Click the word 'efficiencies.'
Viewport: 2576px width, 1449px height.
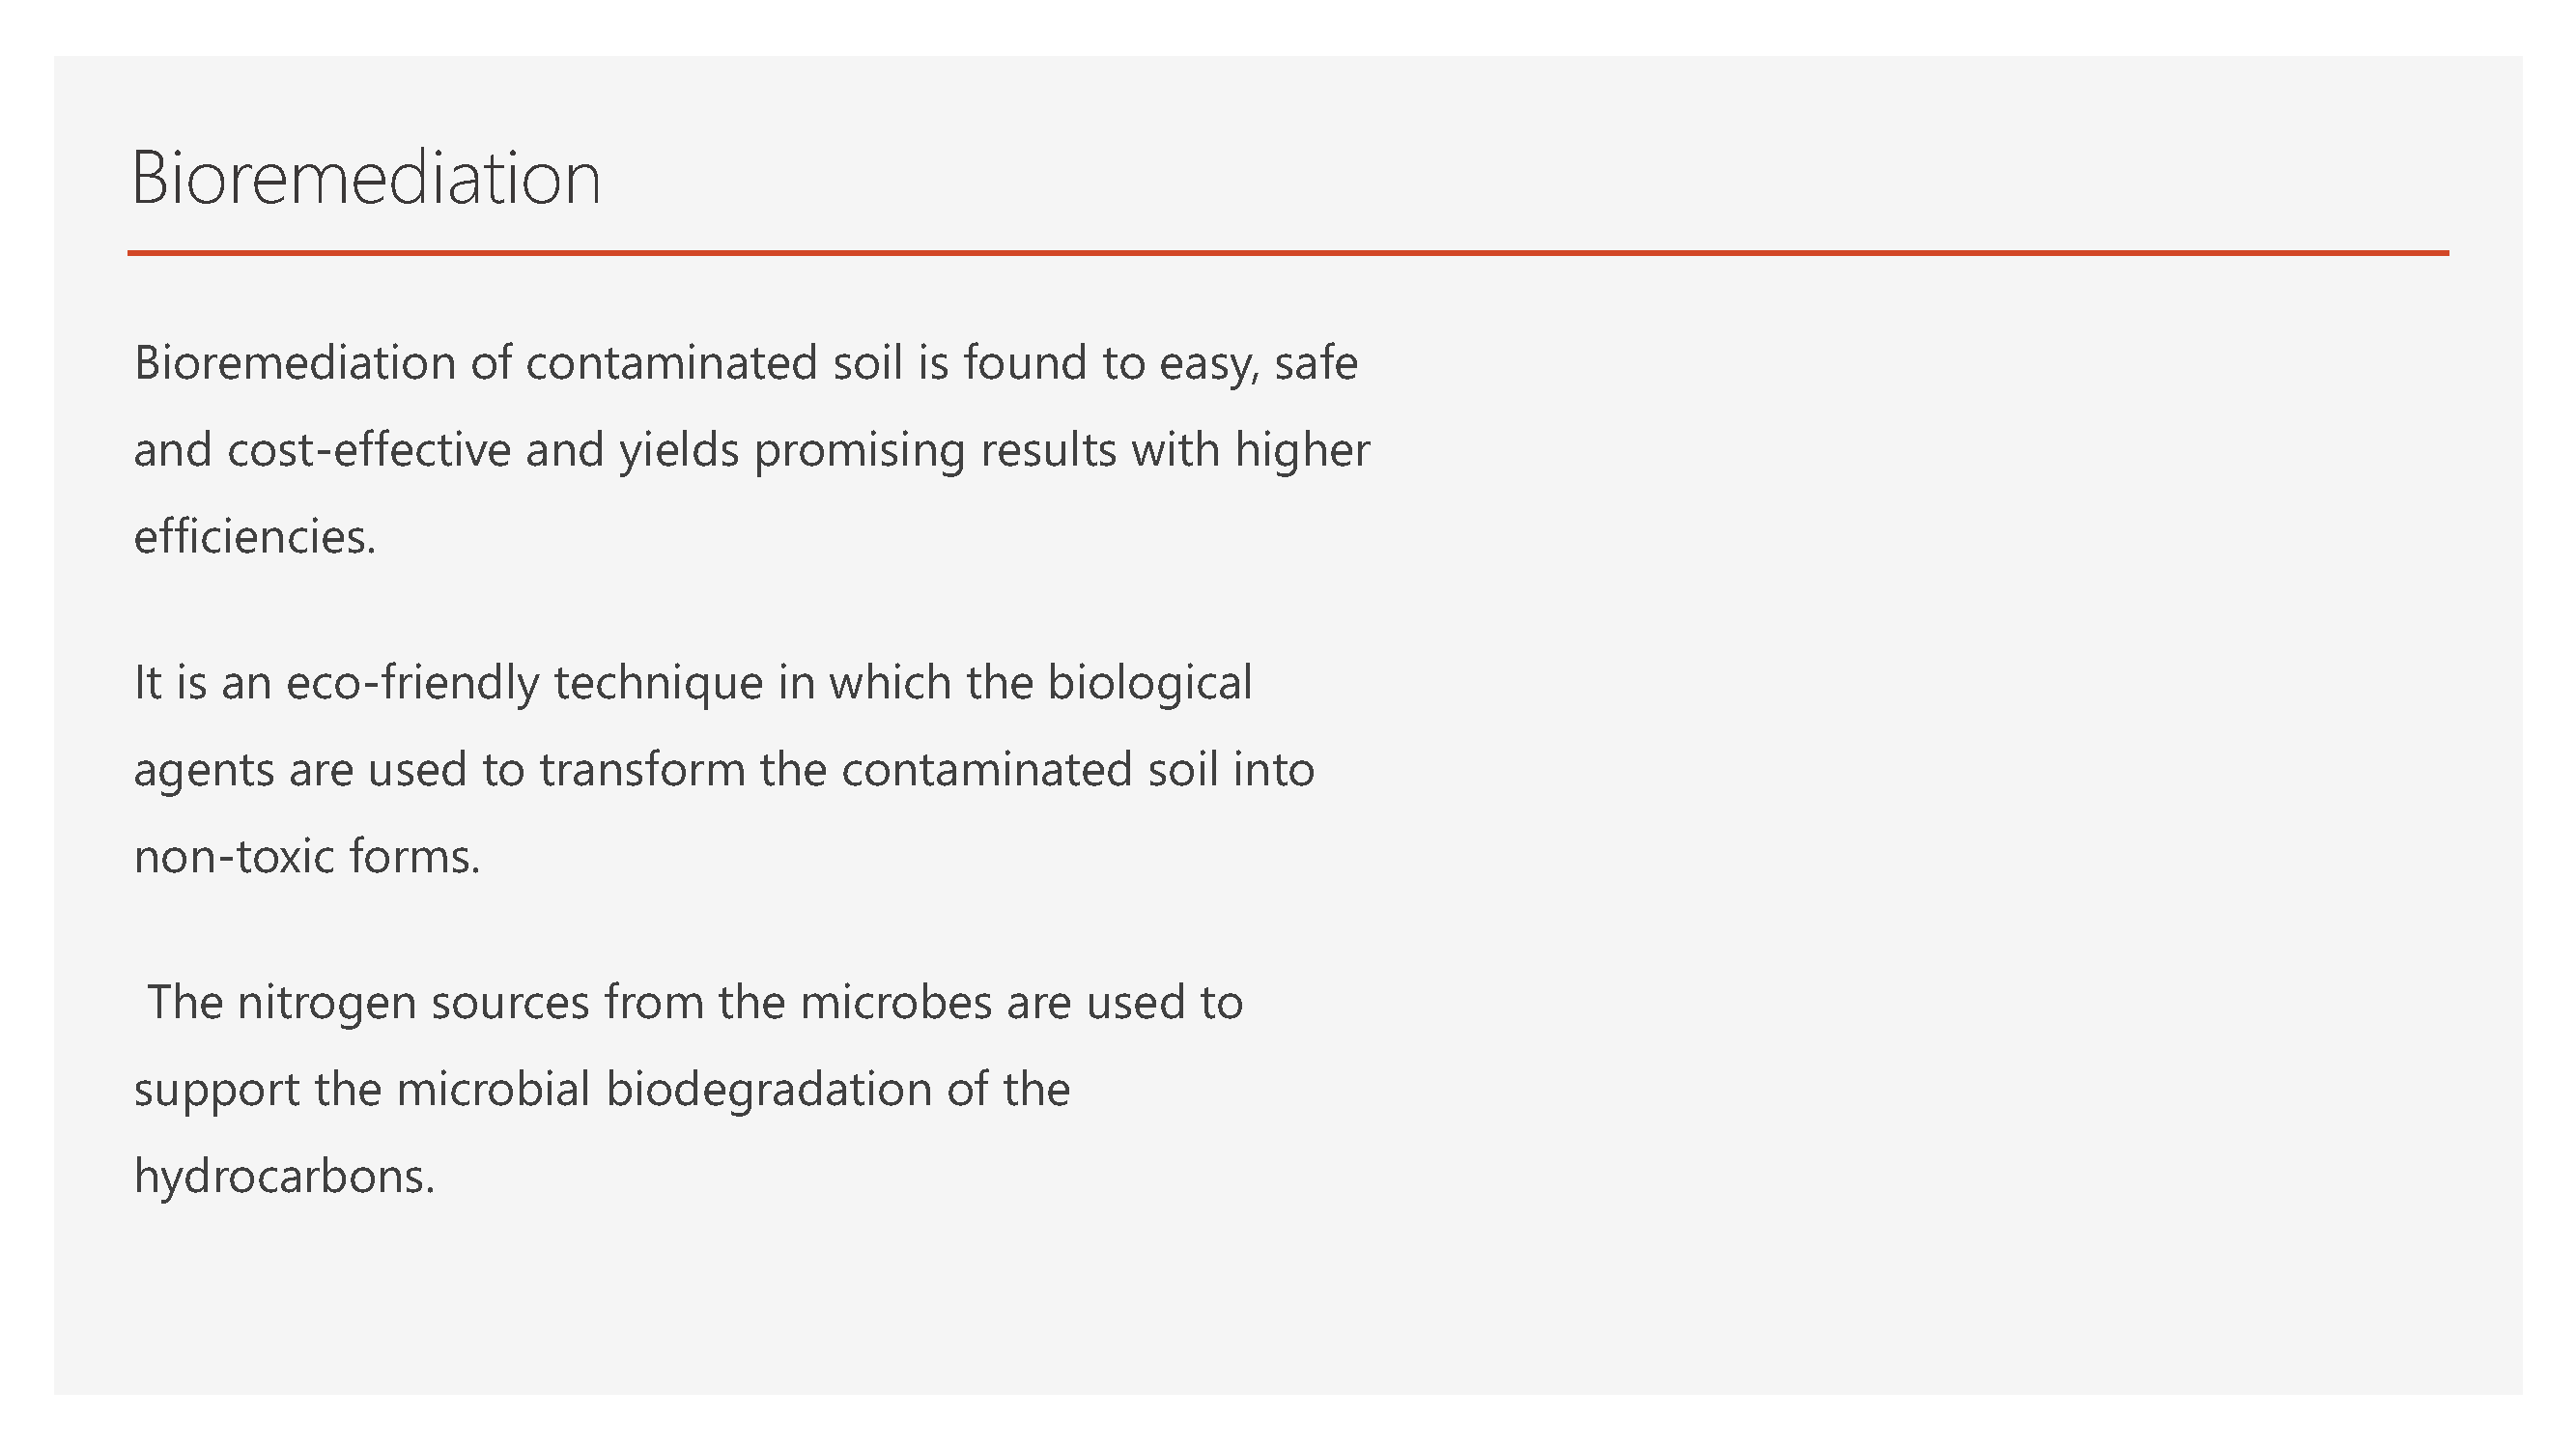click(x=255, y=537)
